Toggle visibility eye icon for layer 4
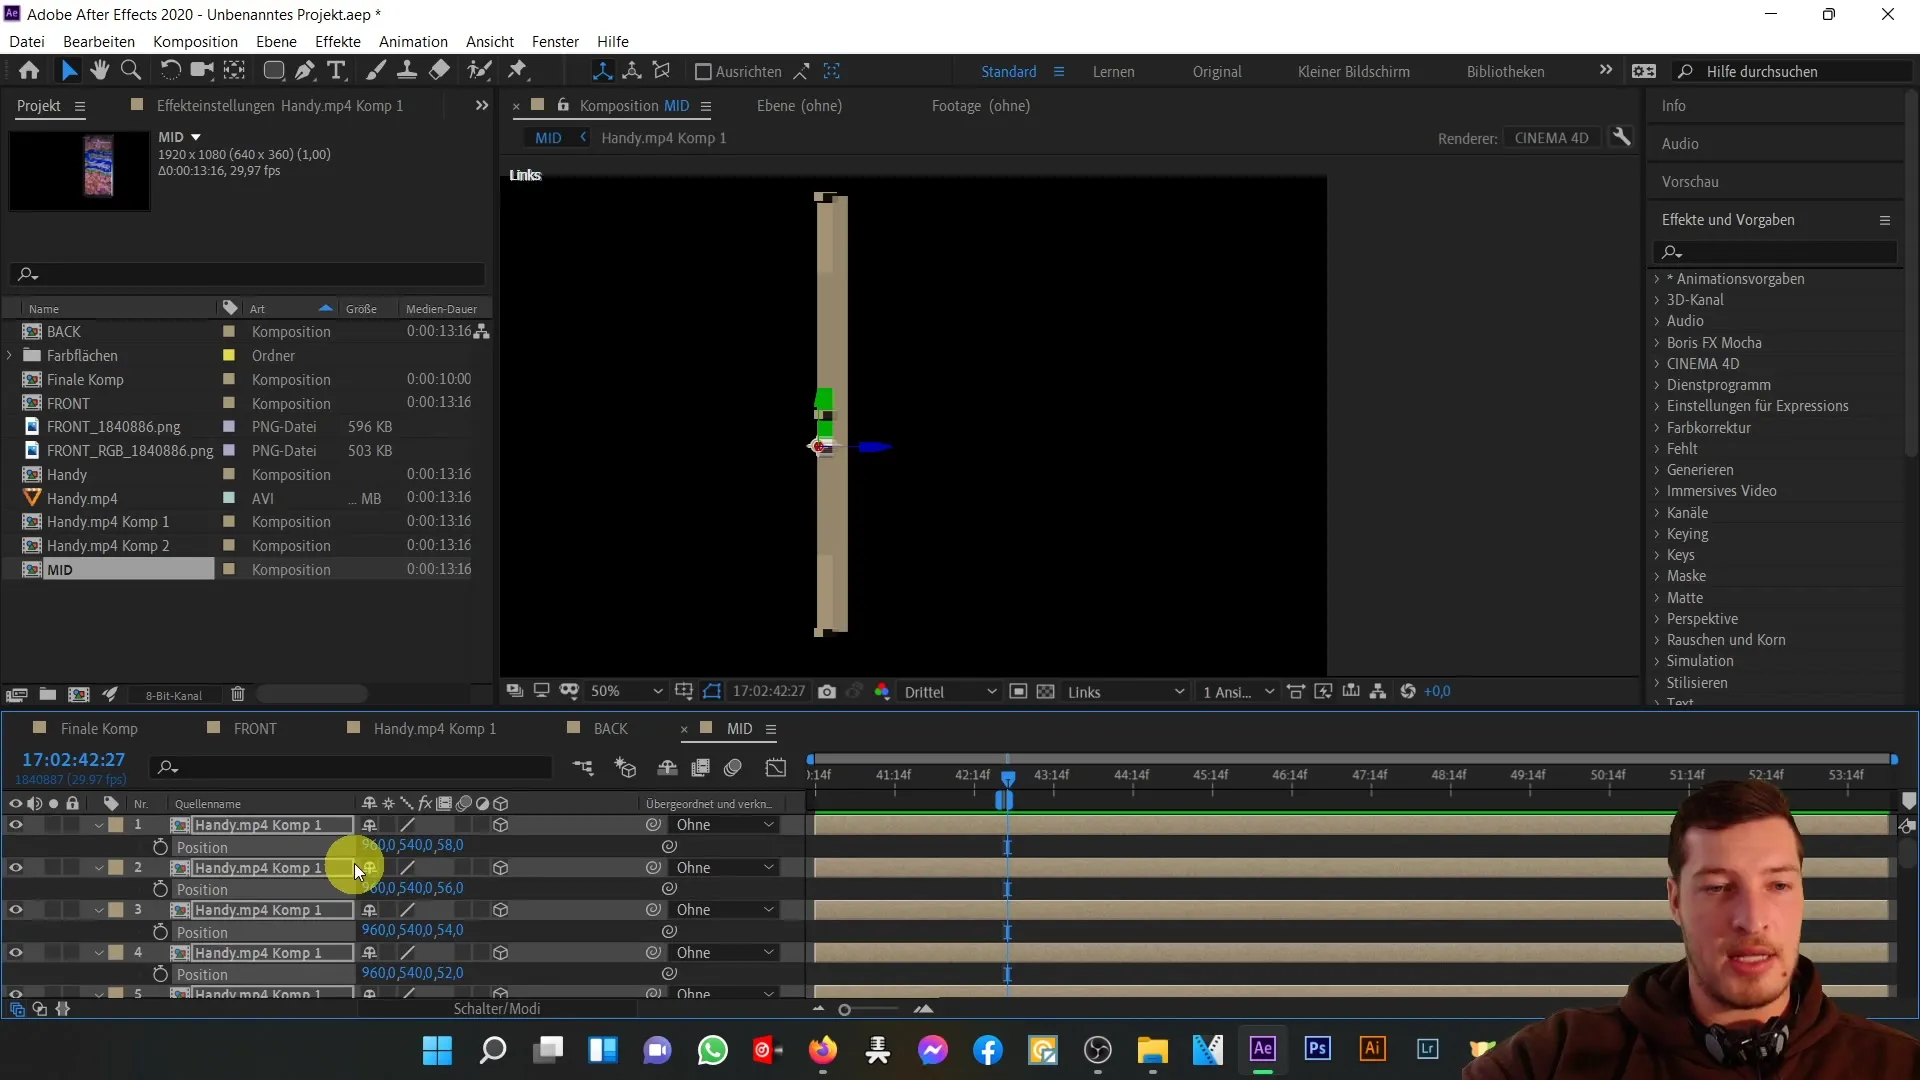The height and width of the screenshot is (1080, 1920). [x=15, y=952]
